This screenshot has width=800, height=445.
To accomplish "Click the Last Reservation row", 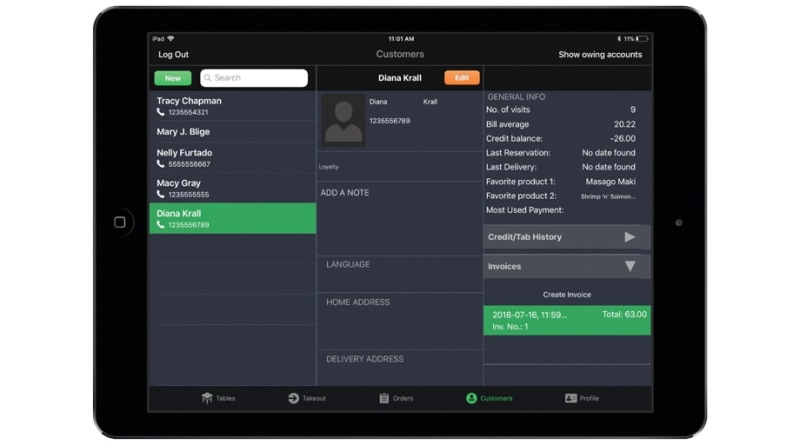I will click(x=561, y=153).
